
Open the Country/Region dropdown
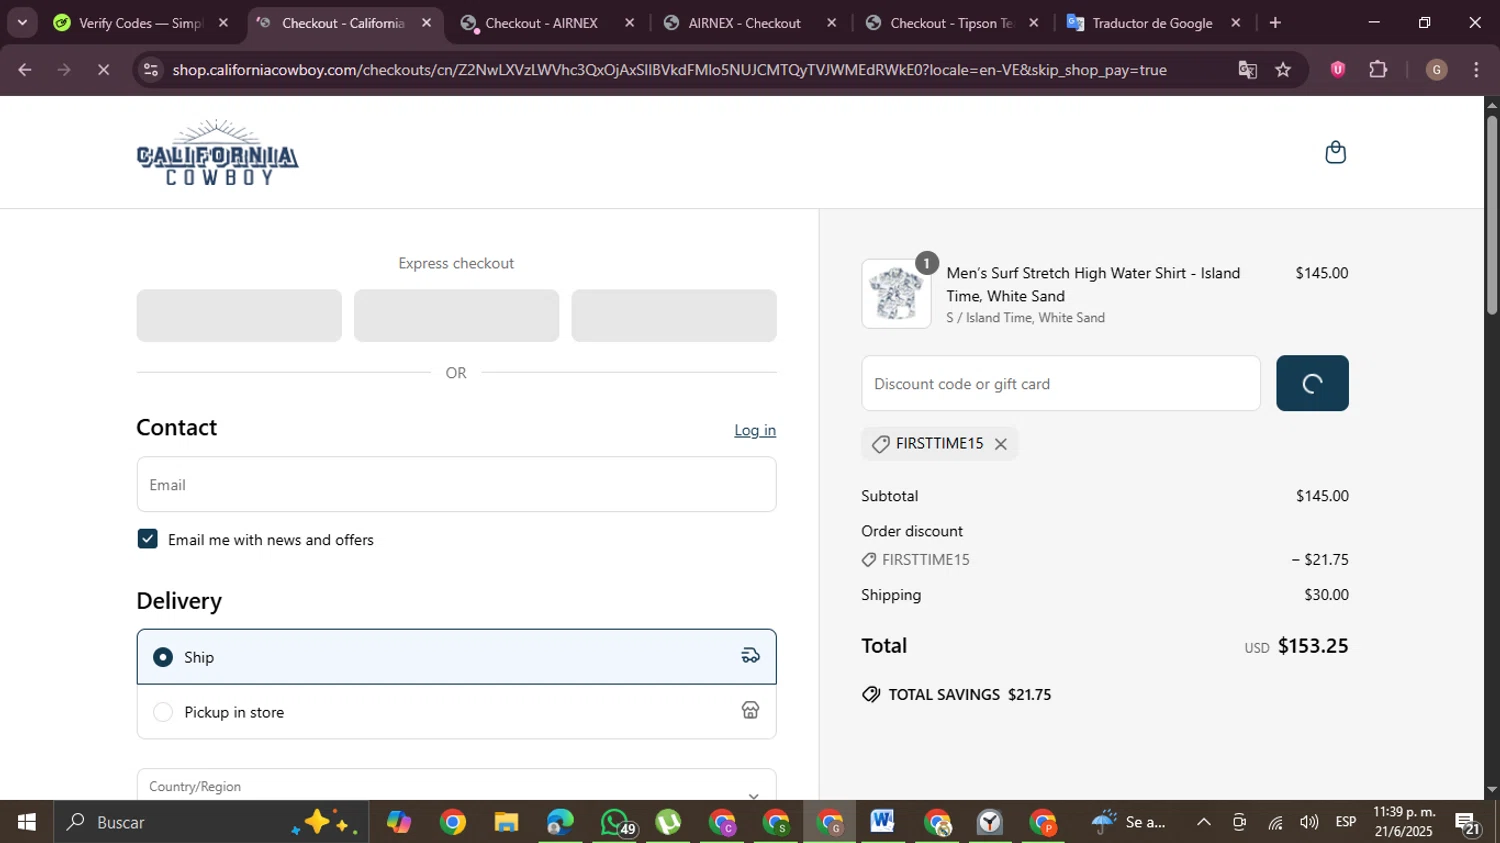click(x=456, y=786)
